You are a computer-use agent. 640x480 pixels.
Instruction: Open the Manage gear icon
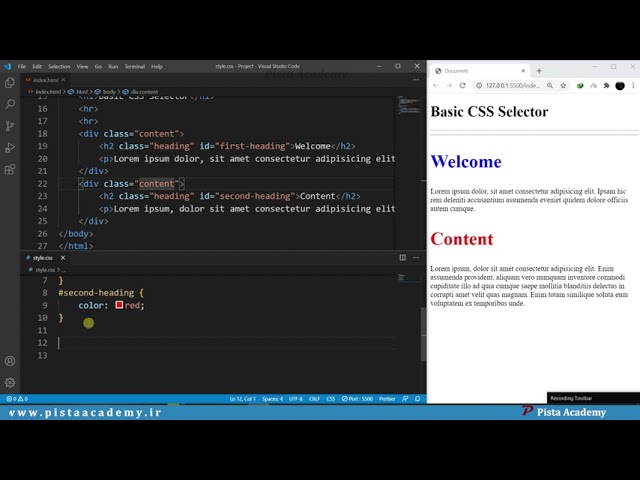[10, 382]
